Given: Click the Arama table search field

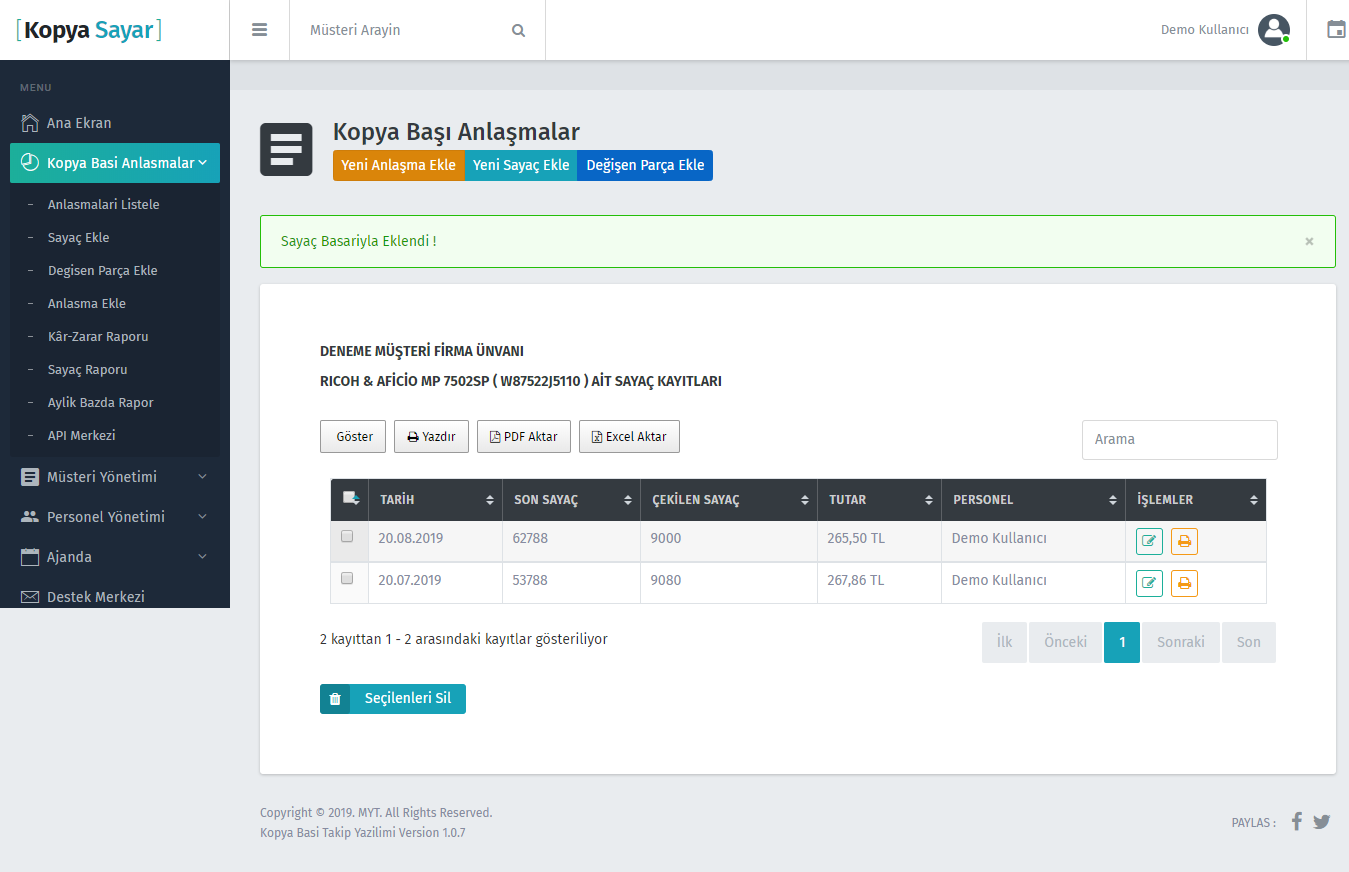Looking at the screenshot, I should (1179, 440).
